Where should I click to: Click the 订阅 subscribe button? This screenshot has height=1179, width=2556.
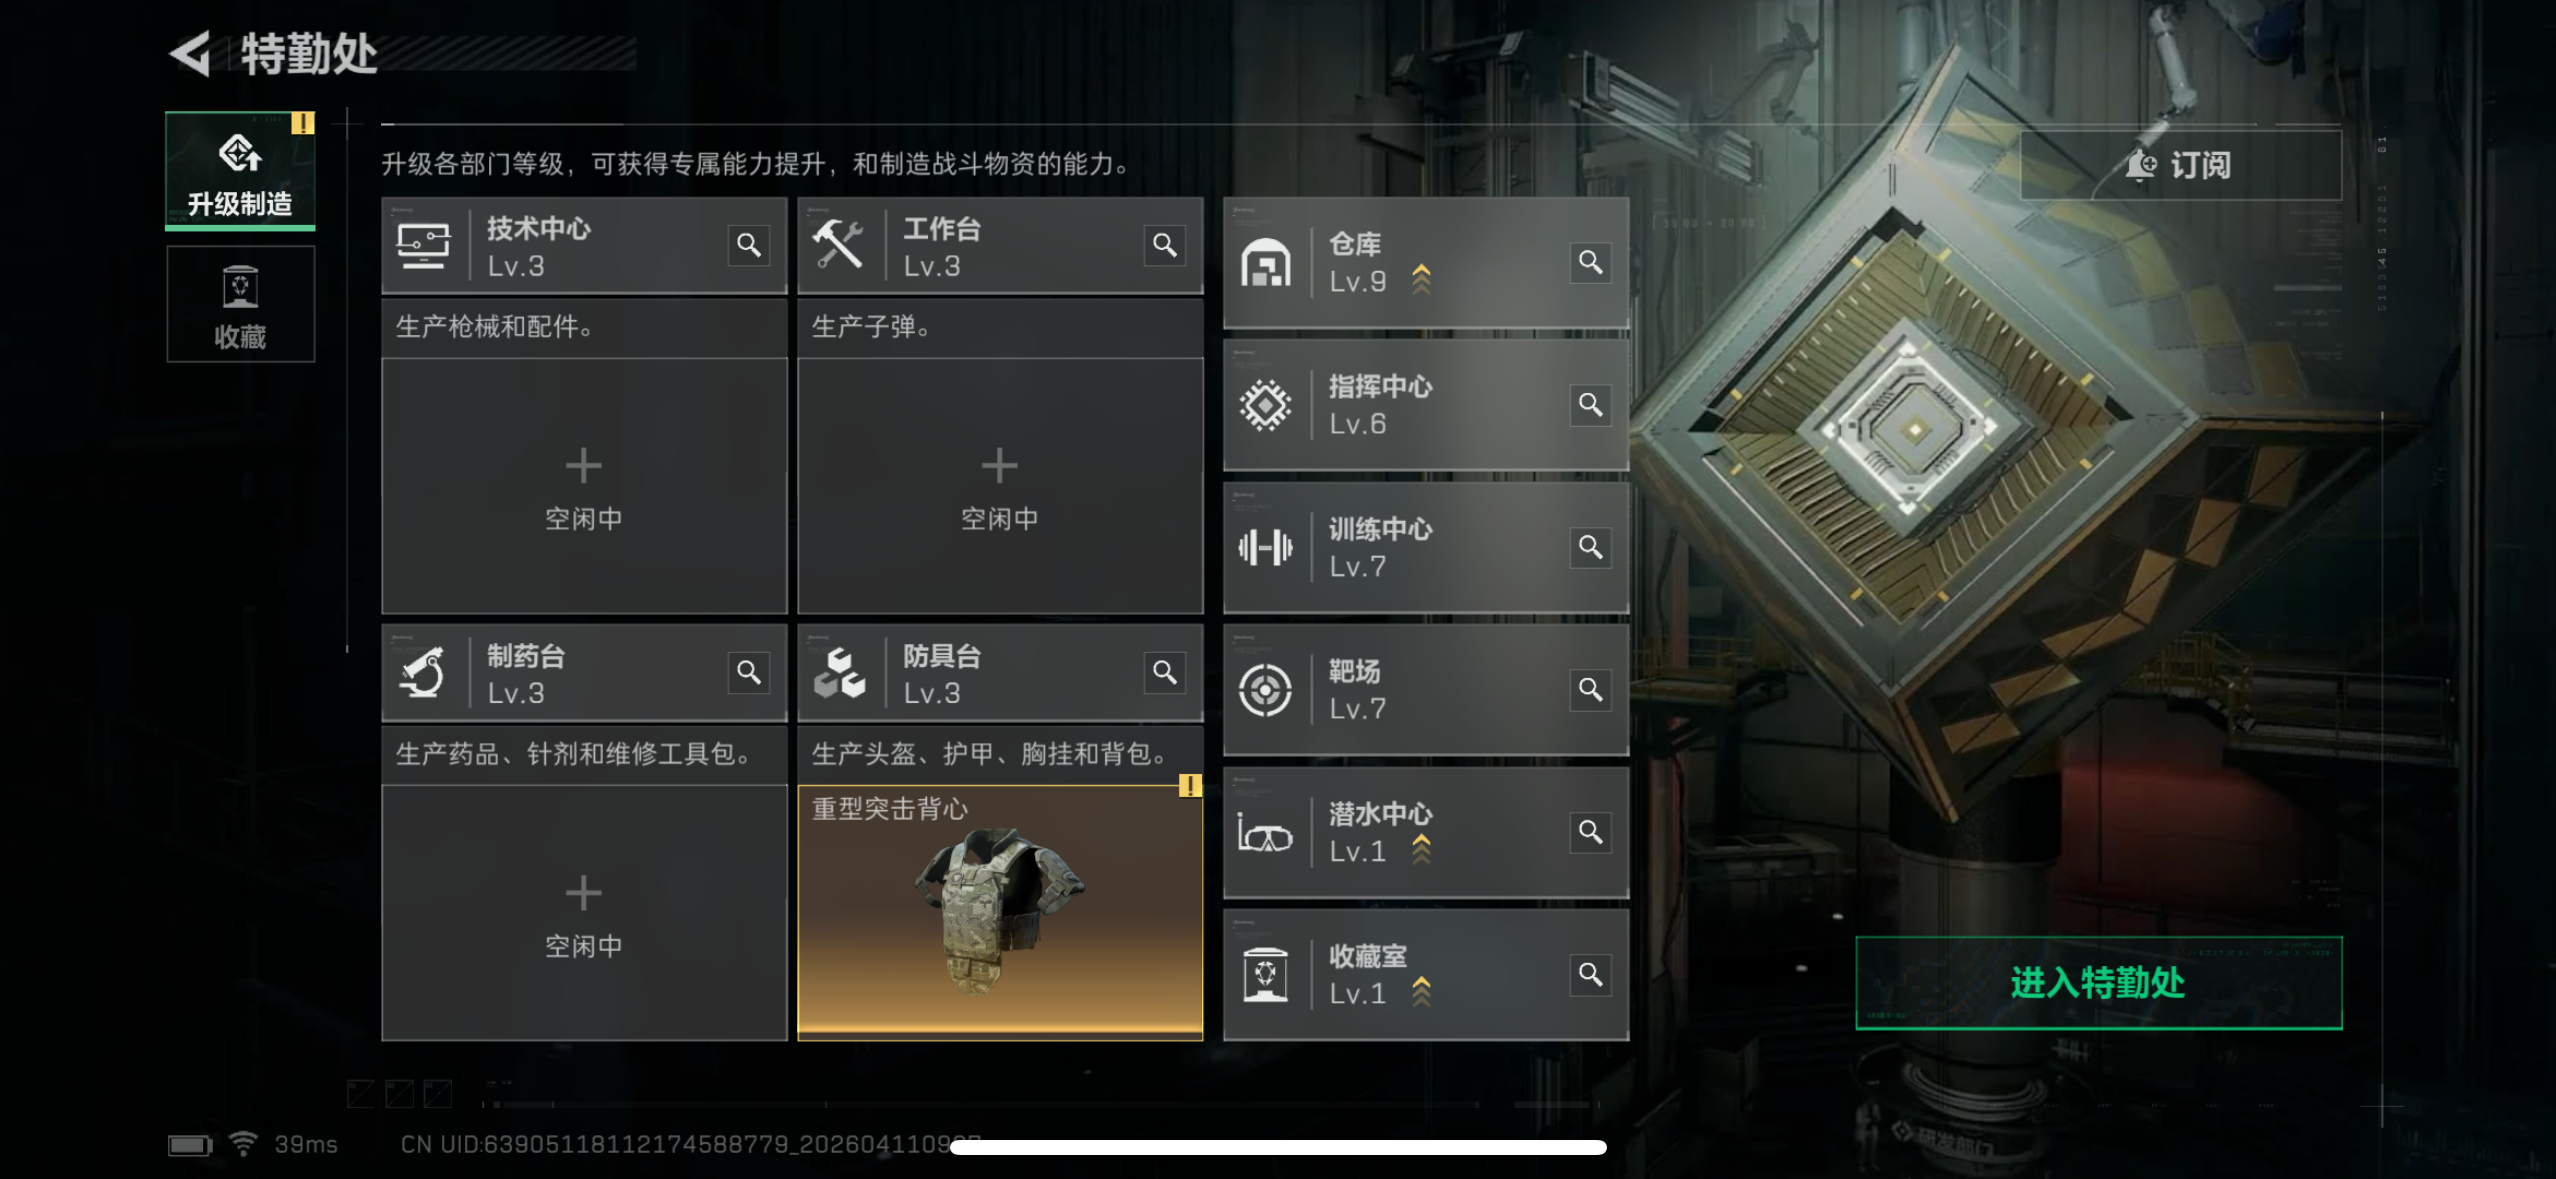(x=2180, y=165)
